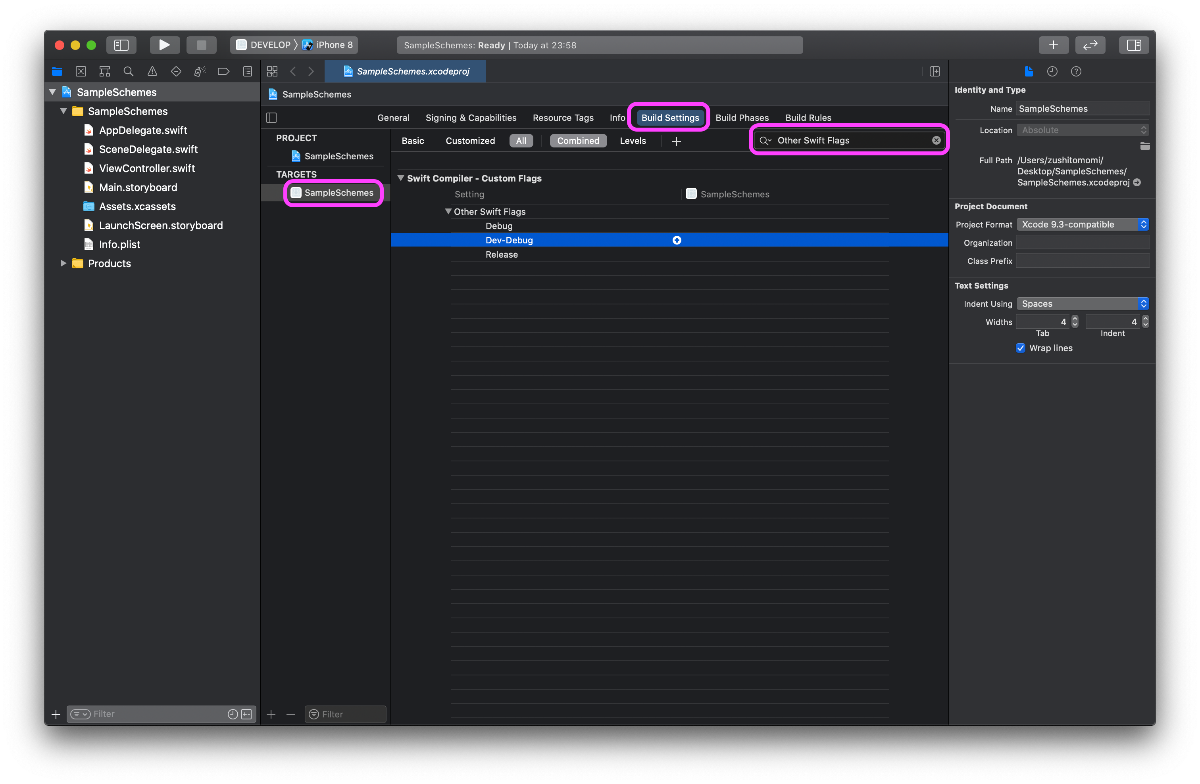The height and width of the screenshot is (784, 1200).
Task: Switch to Signing & Capabilities tab
Action: click(x=471, y=118)
